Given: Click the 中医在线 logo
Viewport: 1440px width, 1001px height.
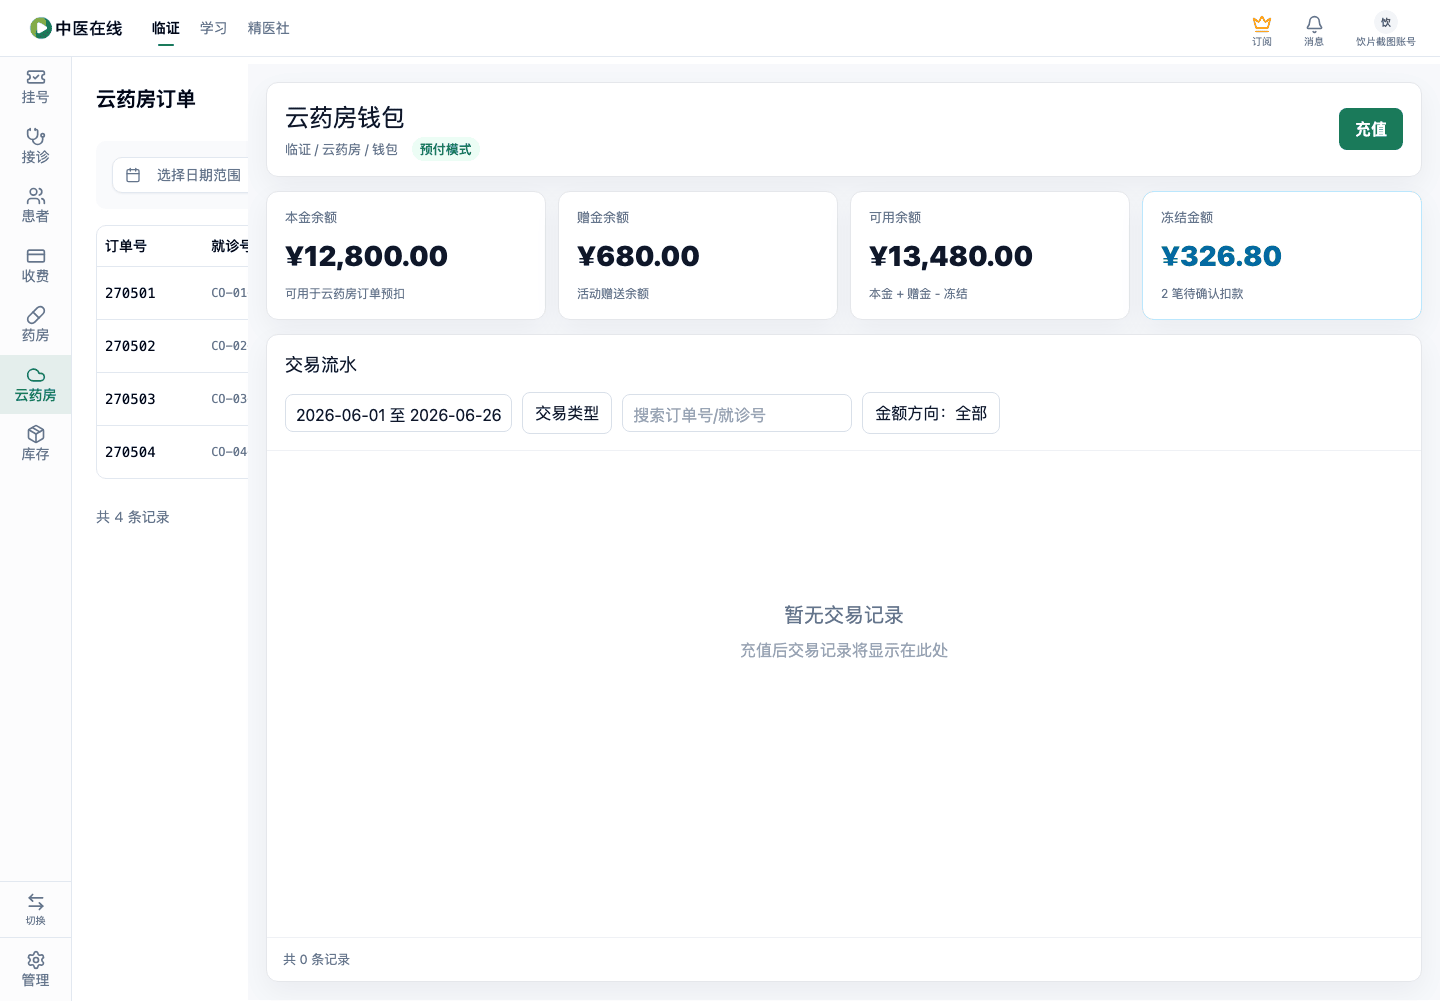Looking at the screenshot, I should pyautogui.click(x=76, y=28).
